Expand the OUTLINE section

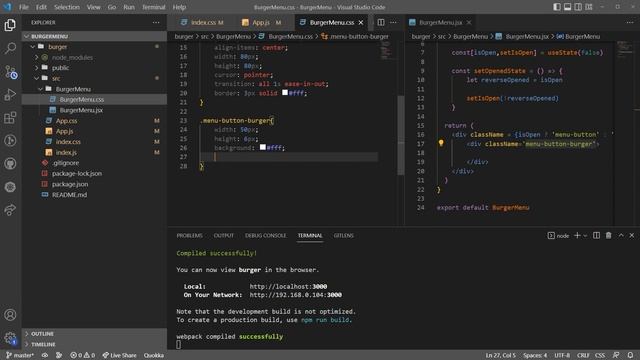27,334
